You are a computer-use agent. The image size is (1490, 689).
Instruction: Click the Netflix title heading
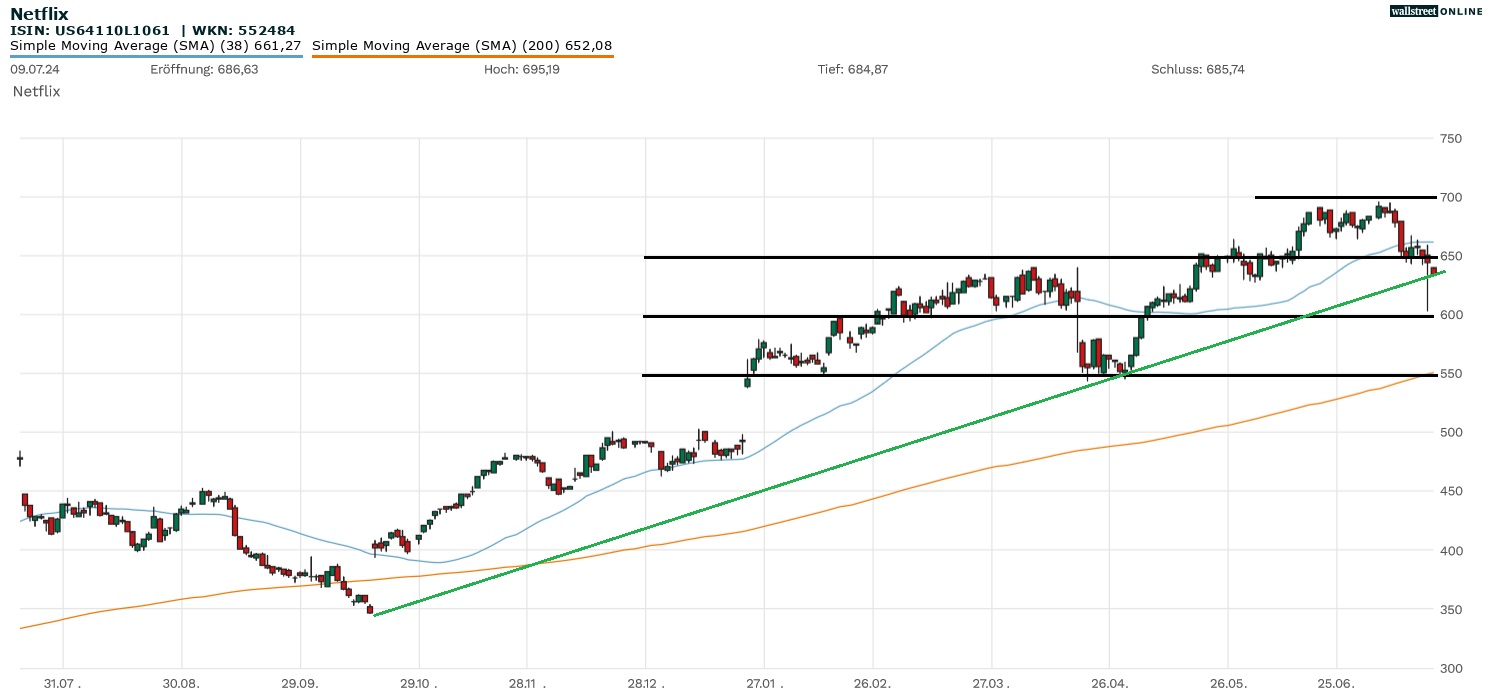[x=39, y=14]
